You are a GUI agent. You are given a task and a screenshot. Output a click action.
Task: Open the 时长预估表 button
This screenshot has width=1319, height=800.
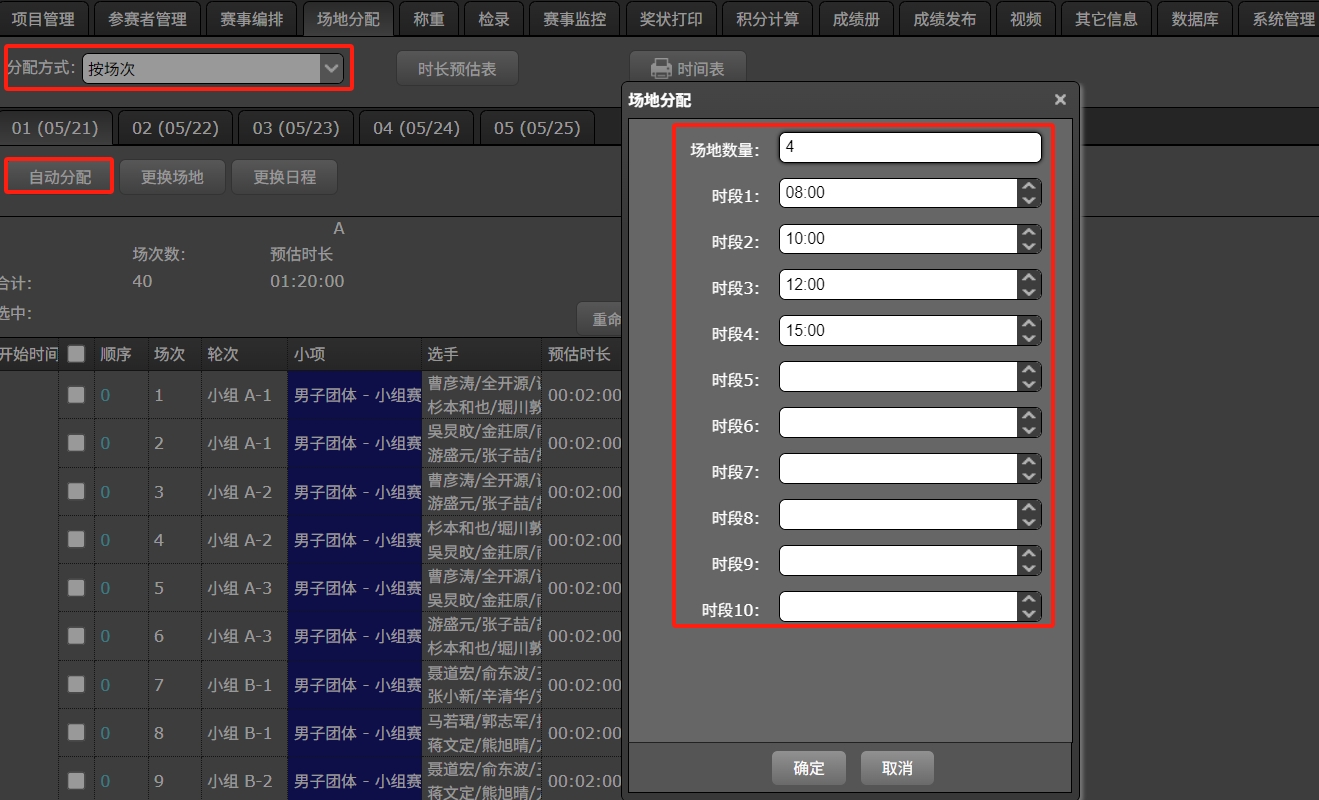pos(457,69)
